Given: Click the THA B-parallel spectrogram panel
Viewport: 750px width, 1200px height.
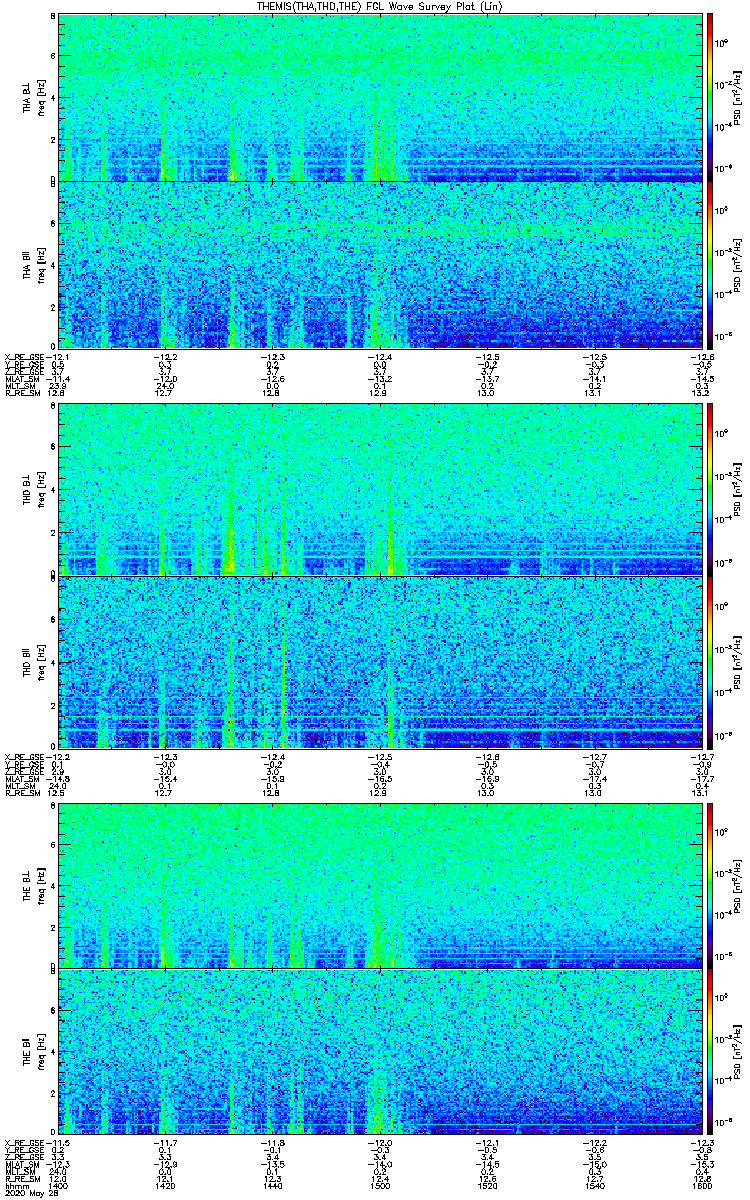Looking at the screenshot, I should tap(378, 264).
